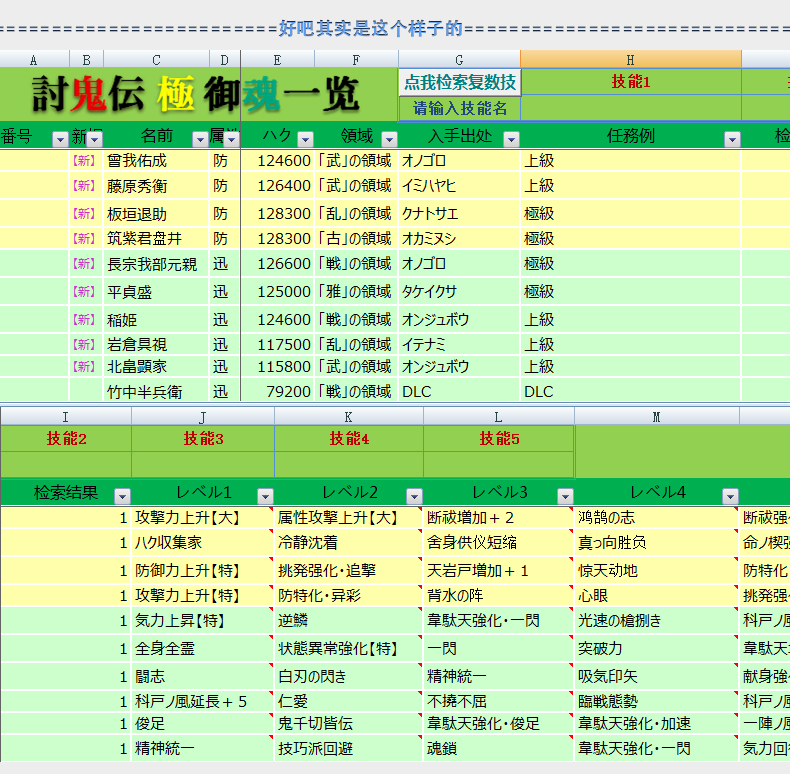The image size is (790, 774).
Task: Click the 点我检索复数技 button
Action: click(460, 82)
